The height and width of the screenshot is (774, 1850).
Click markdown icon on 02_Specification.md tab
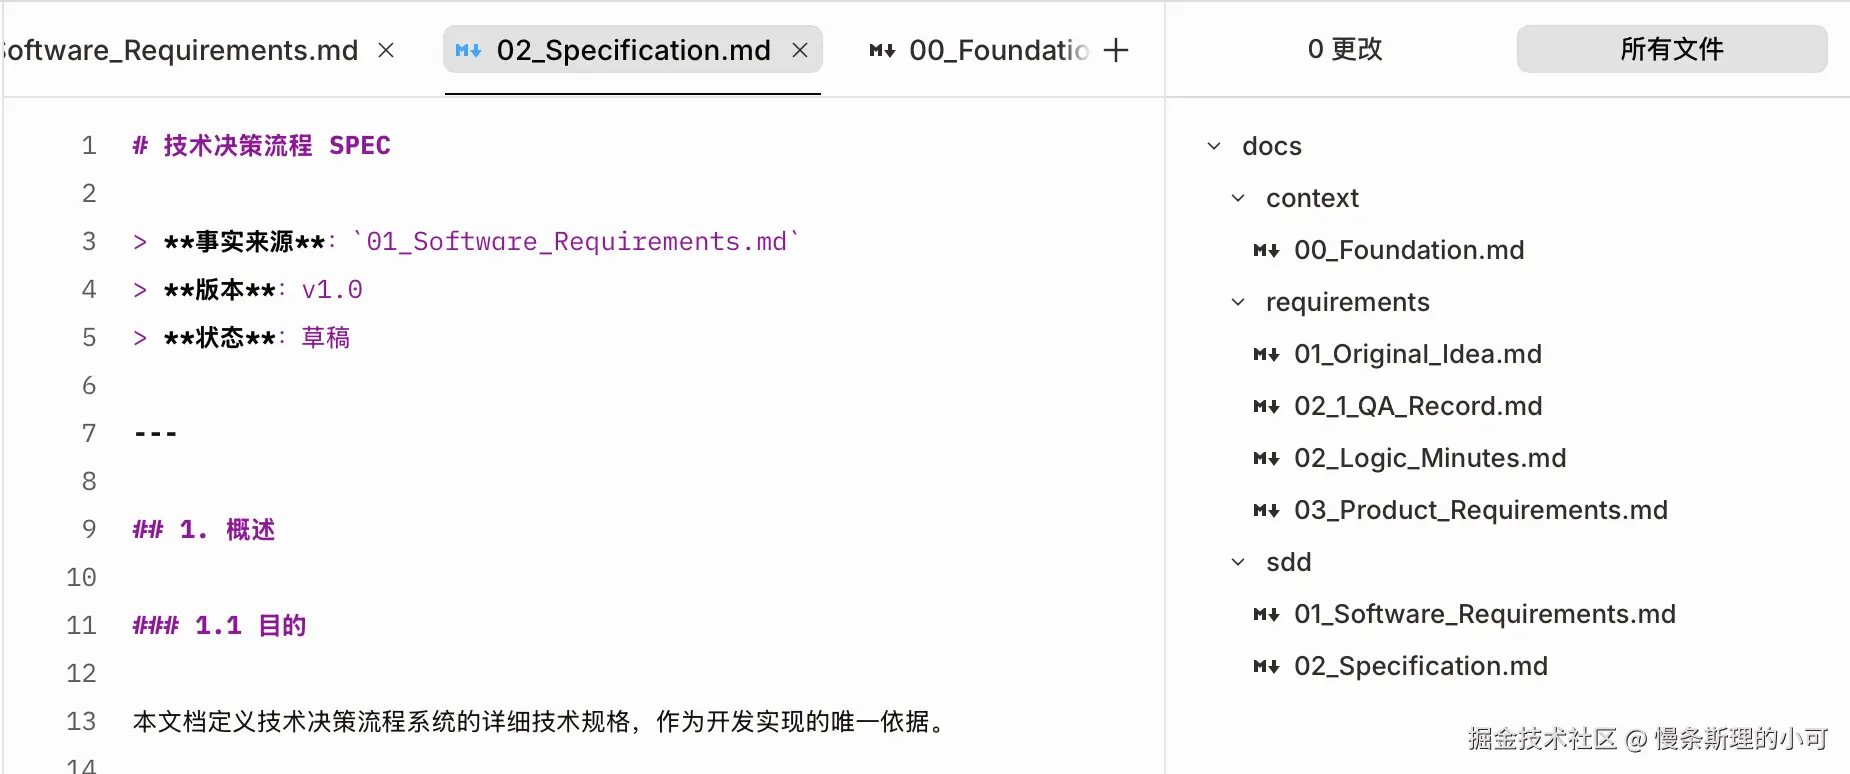[468, 50]
